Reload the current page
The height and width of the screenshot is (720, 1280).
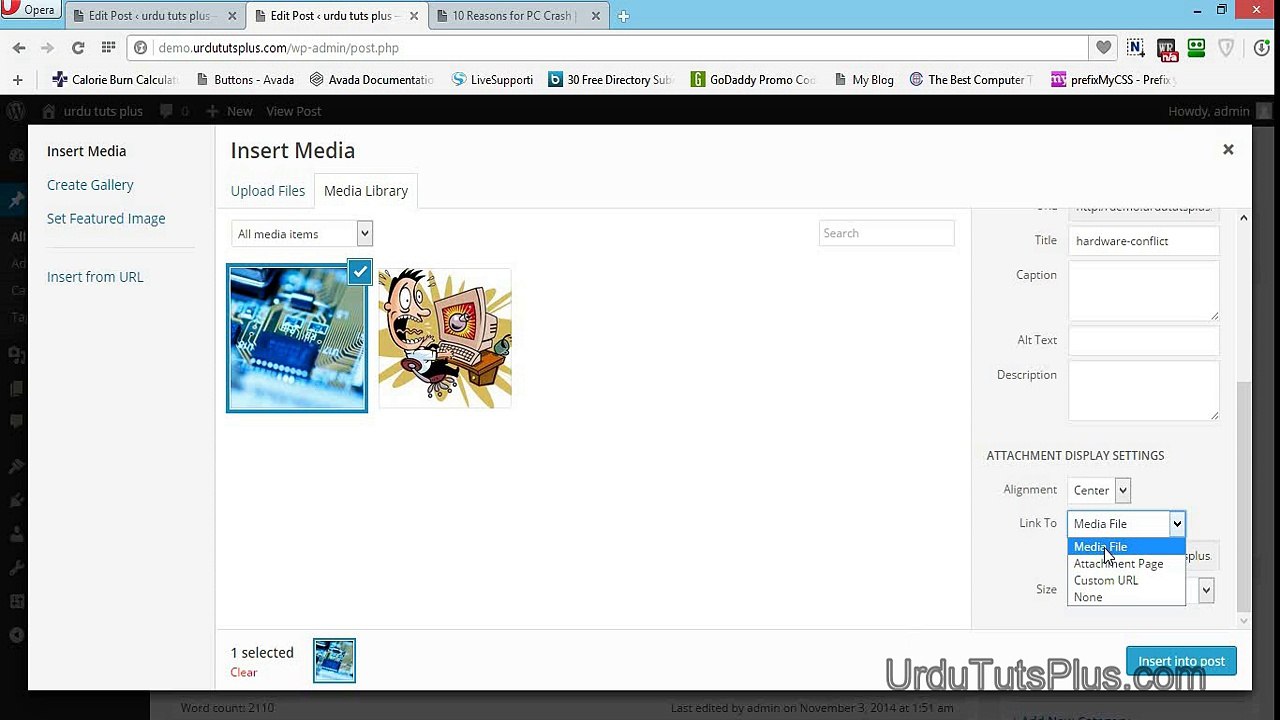click(78, 47)
